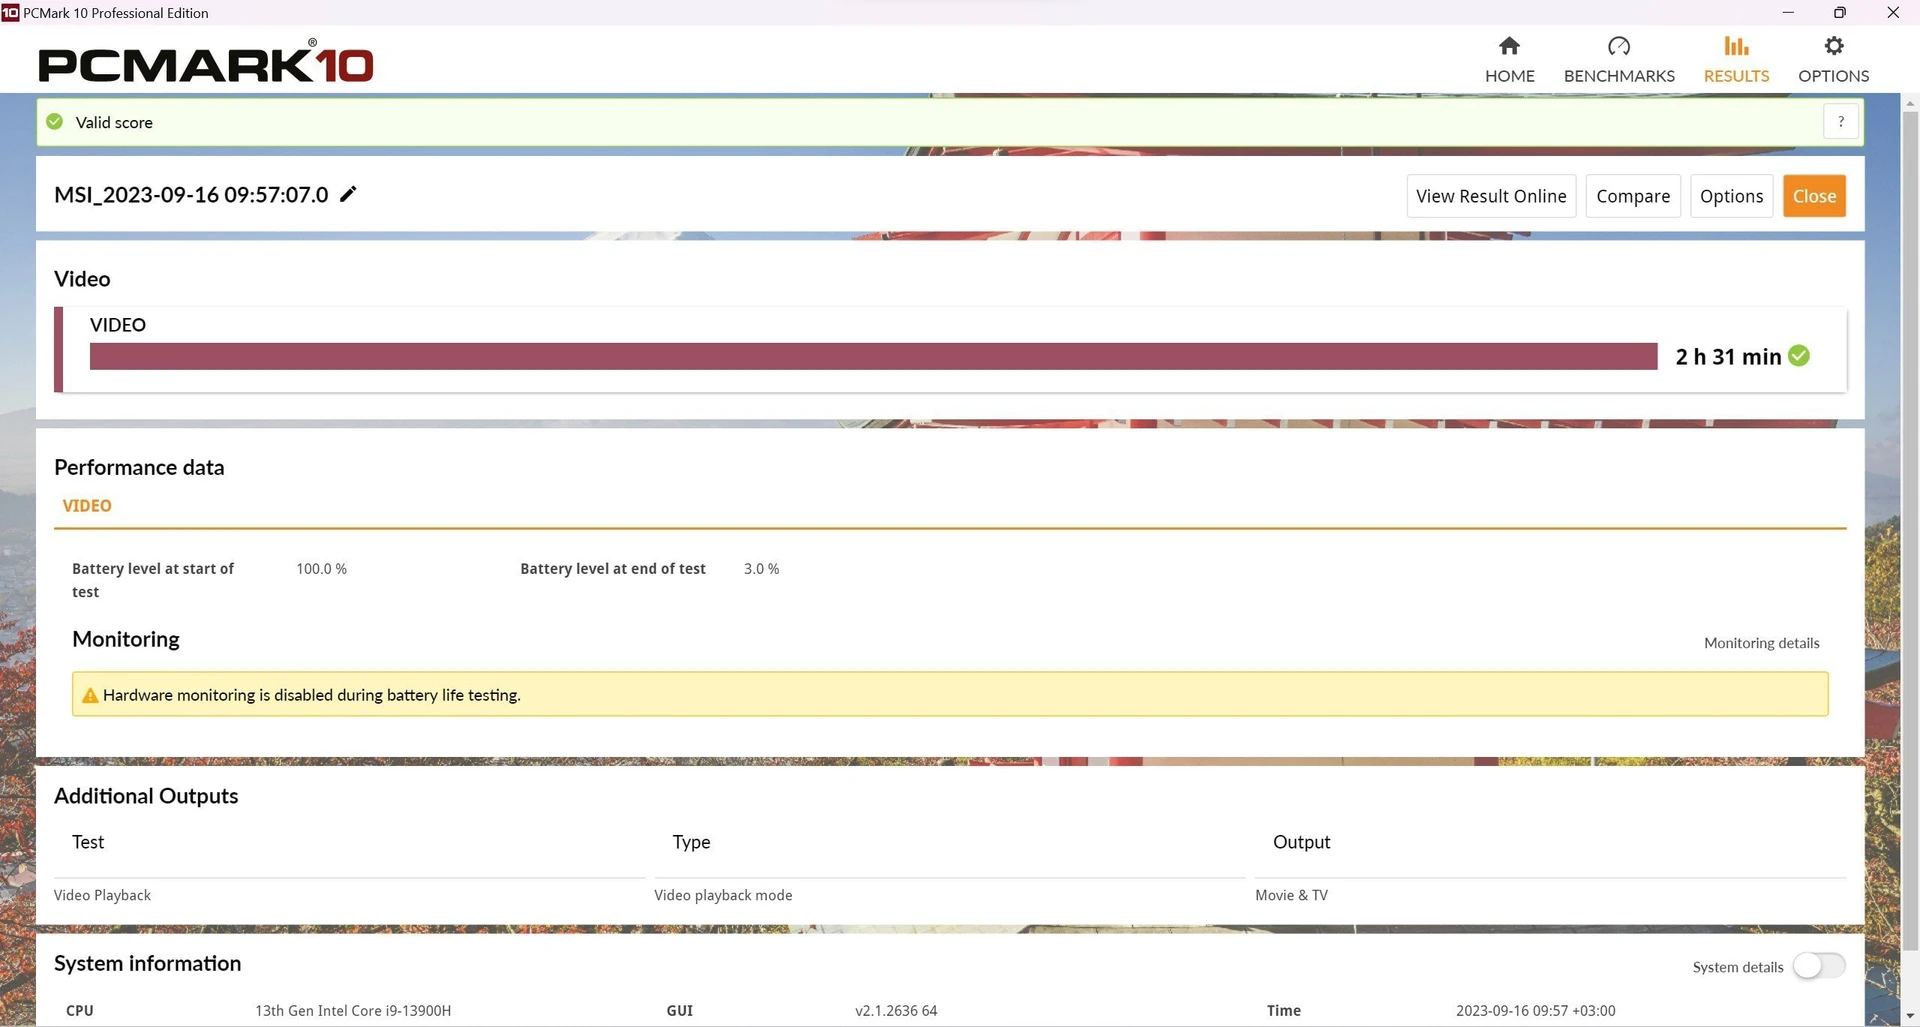Image resolution: width=1920 pixels, height=1027 pixels.
Task: Click the Compare button
Action: [1633, 196]
